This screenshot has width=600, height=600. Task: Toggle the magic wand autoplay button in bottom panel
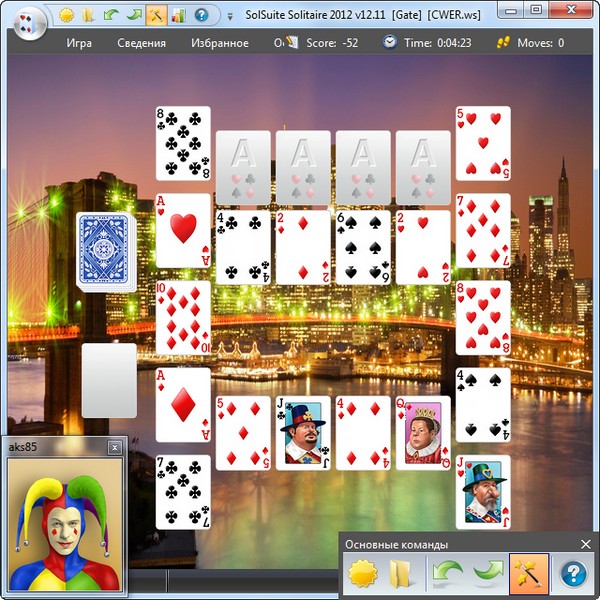(529, 573)
